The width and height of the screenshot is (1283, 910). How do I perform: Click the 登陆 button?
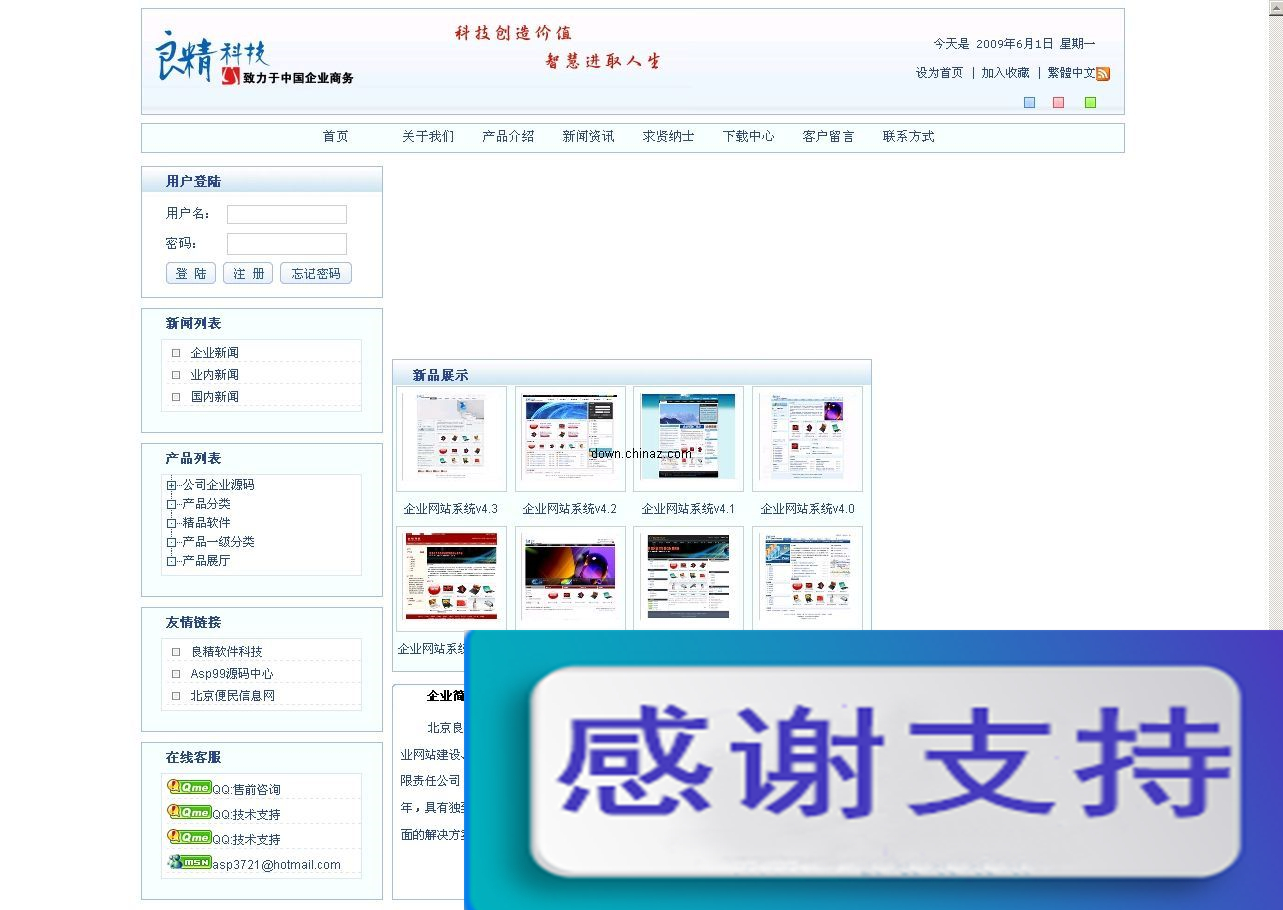pyautogui.click(x=191, y=273)
